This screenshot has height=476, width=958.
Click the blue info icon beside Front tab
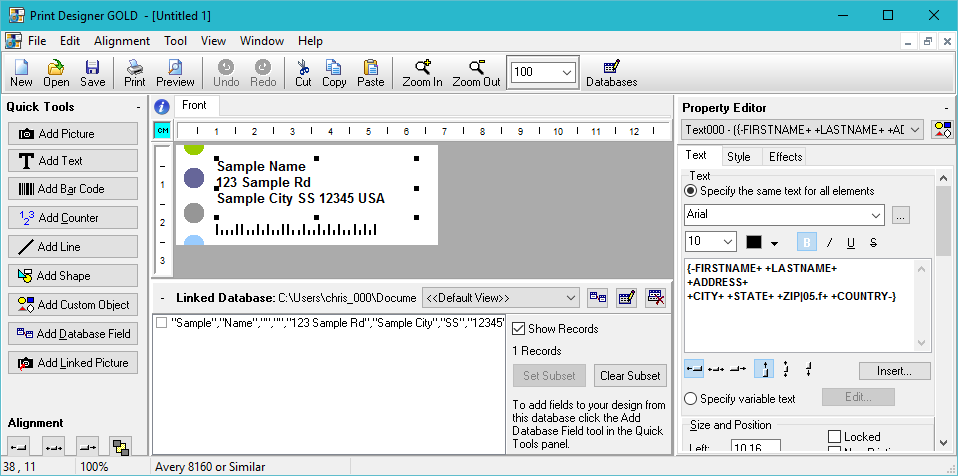click(x=162, y=107)
